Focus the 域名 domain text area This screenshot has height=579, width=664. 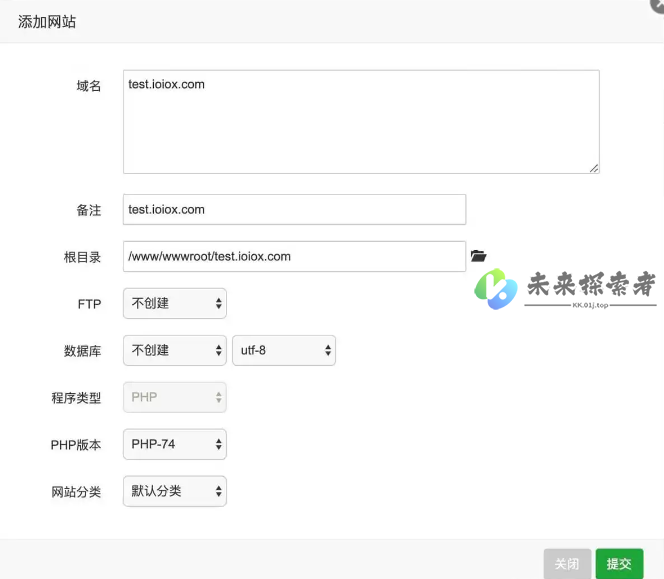click(x=361, y=121)
